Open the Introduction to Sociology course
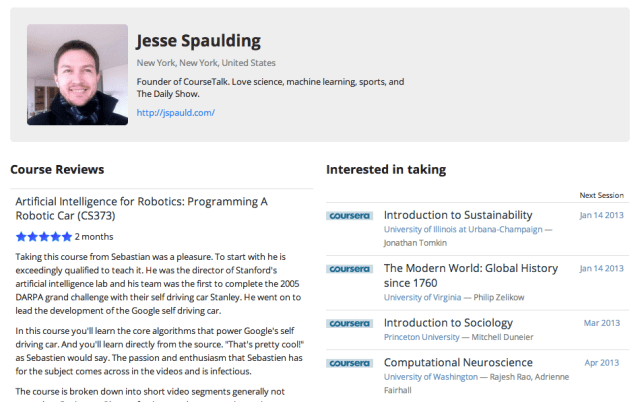This screenshot has width=640, height=402. tap(448, 323)
